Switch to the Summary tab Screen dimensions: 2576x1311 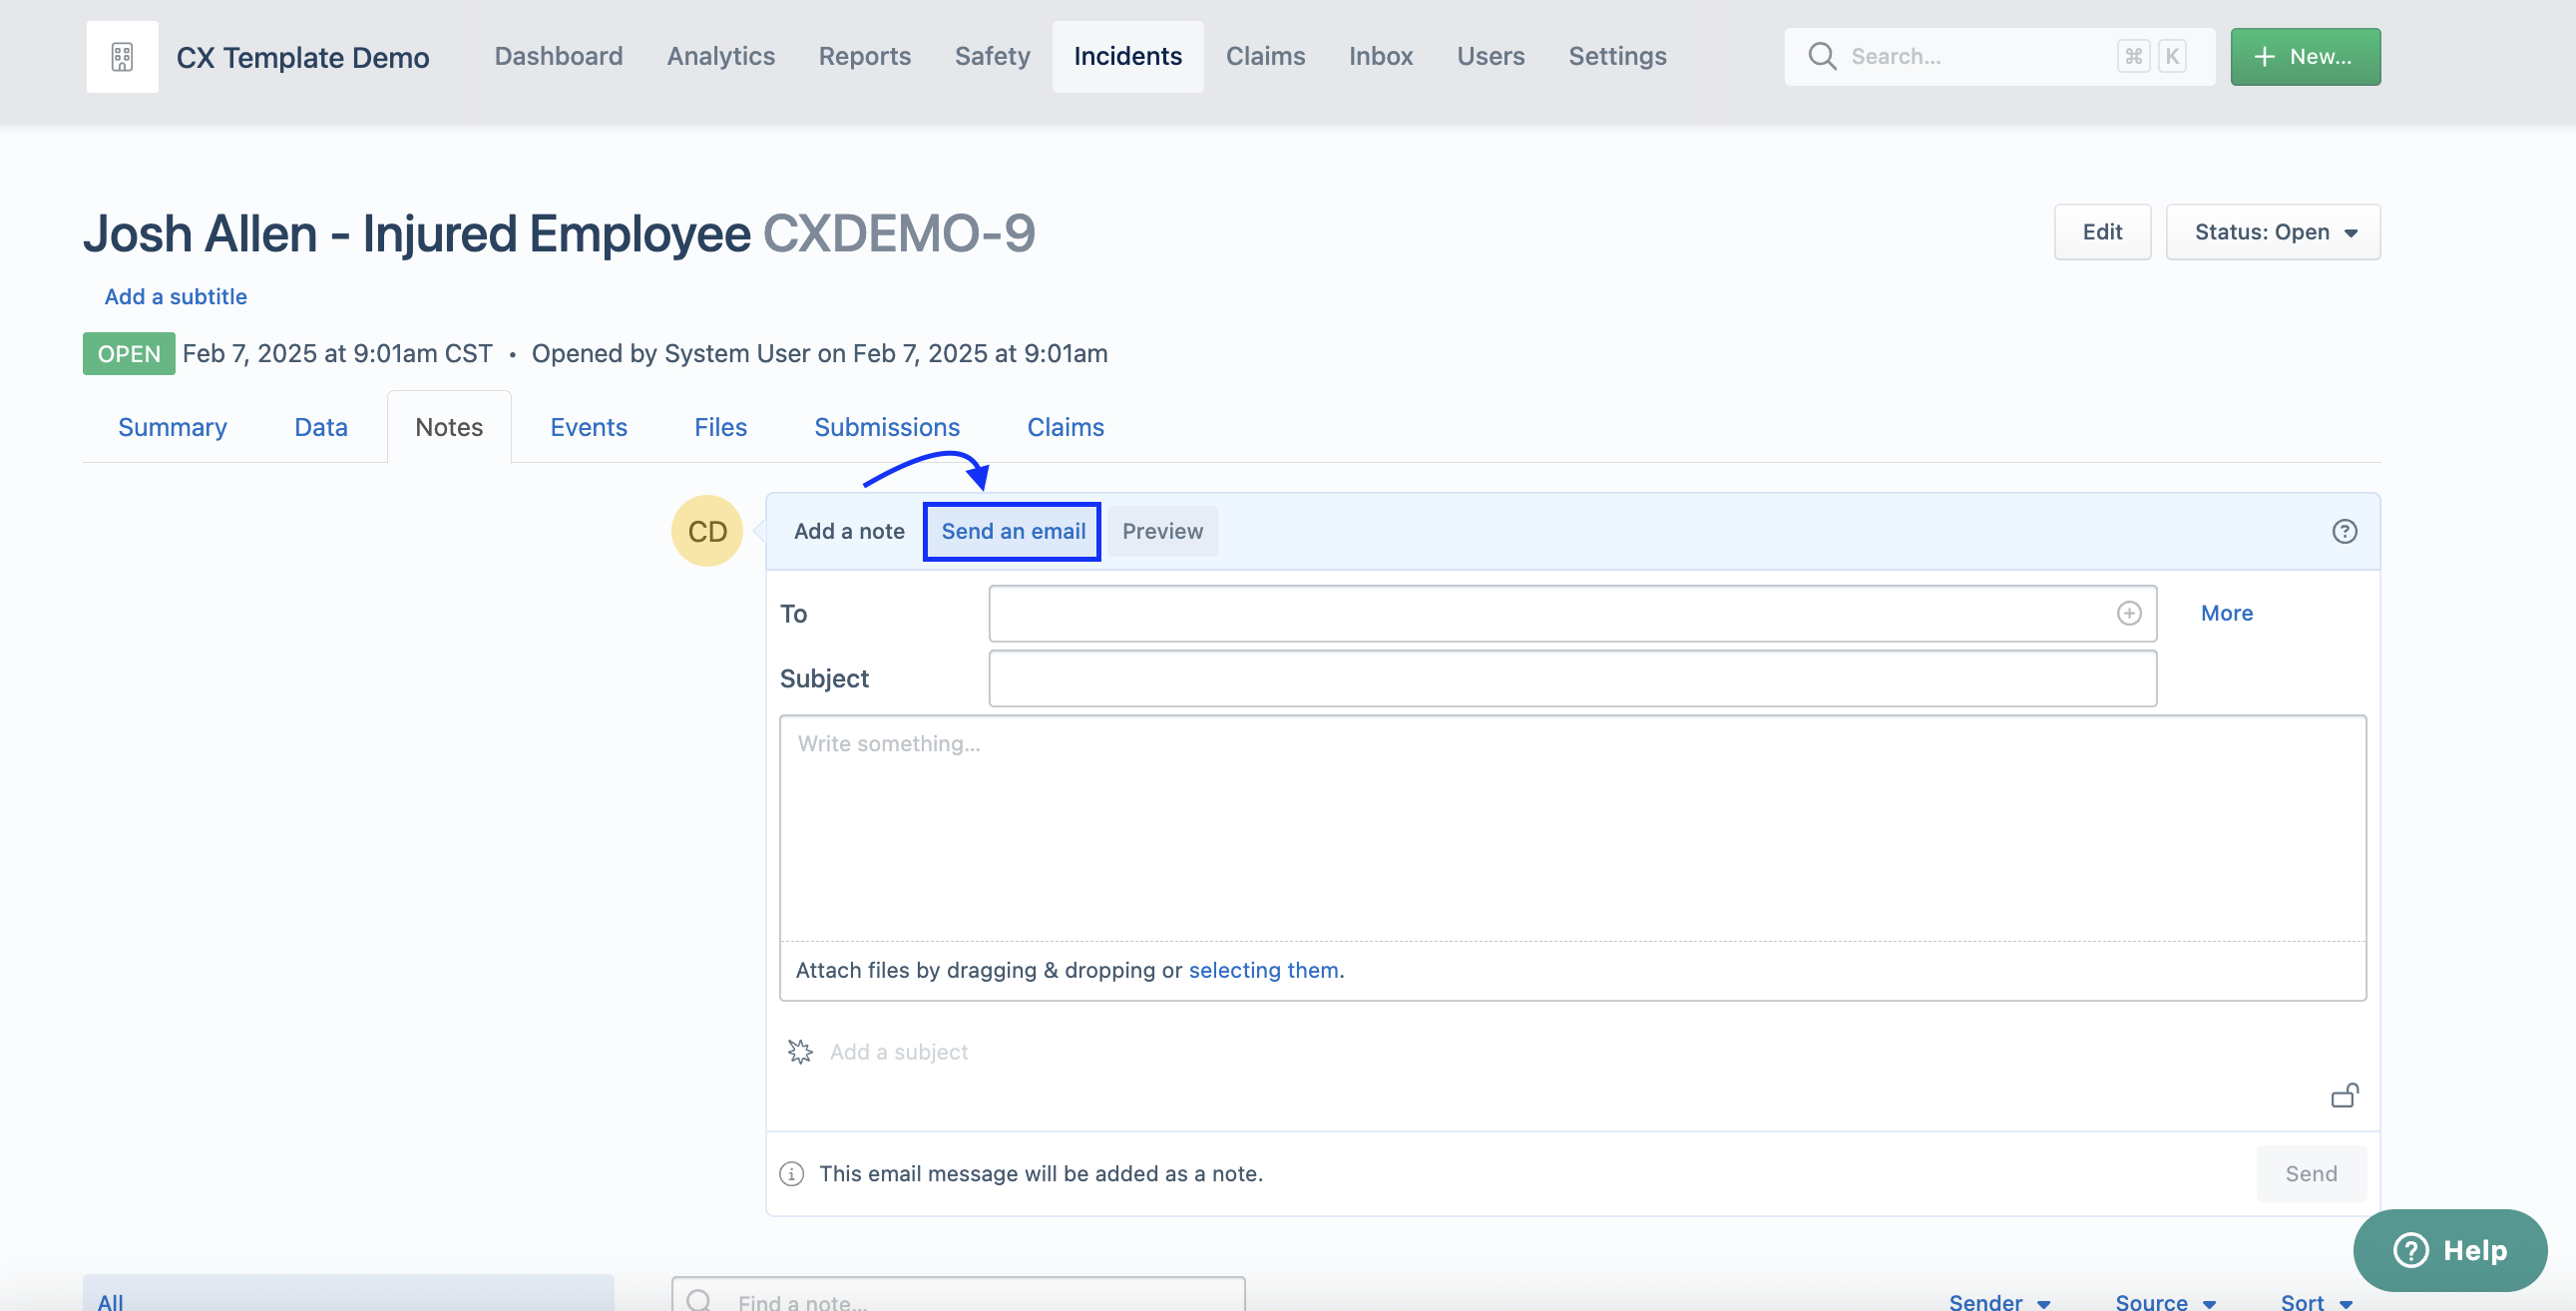pos(172,427)
